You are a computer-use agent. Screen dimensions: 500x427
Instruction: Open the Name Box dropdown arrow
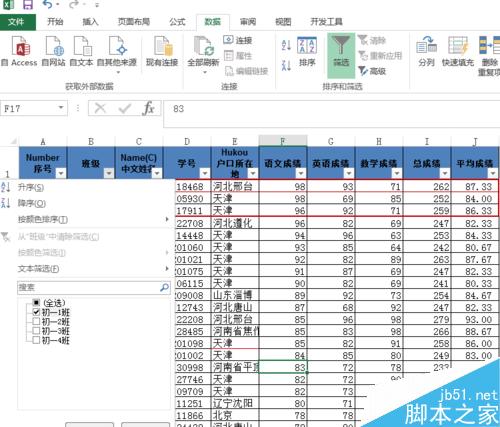click(x=61, y=108)
